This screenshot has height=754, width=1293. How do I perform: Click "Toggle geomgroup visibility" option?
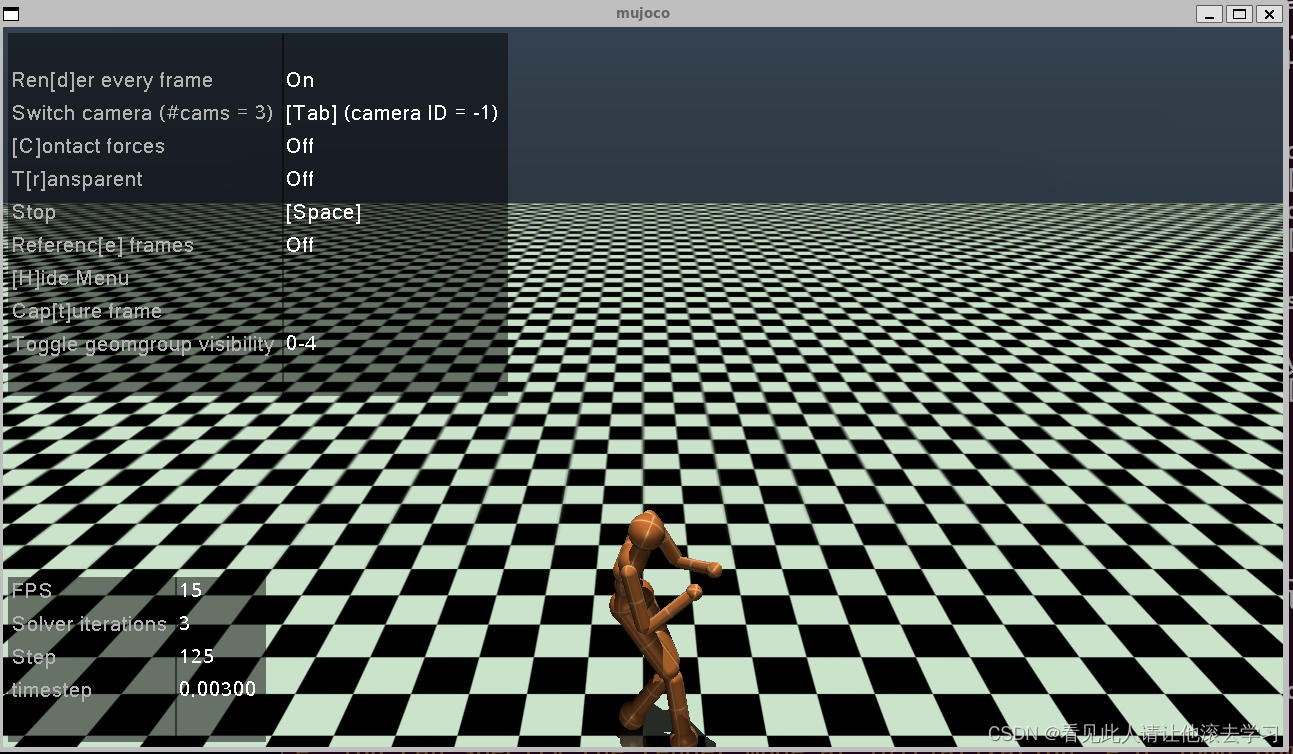point(142,344)
